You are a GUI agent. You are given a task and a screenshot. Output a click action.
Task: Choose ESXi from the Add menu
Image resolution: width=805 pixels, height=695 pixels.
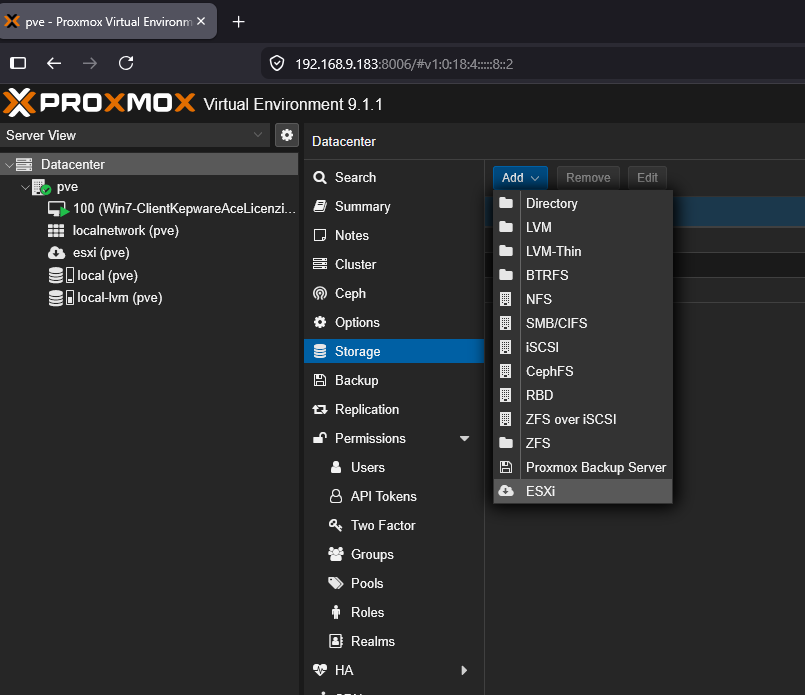coord(583,491)
